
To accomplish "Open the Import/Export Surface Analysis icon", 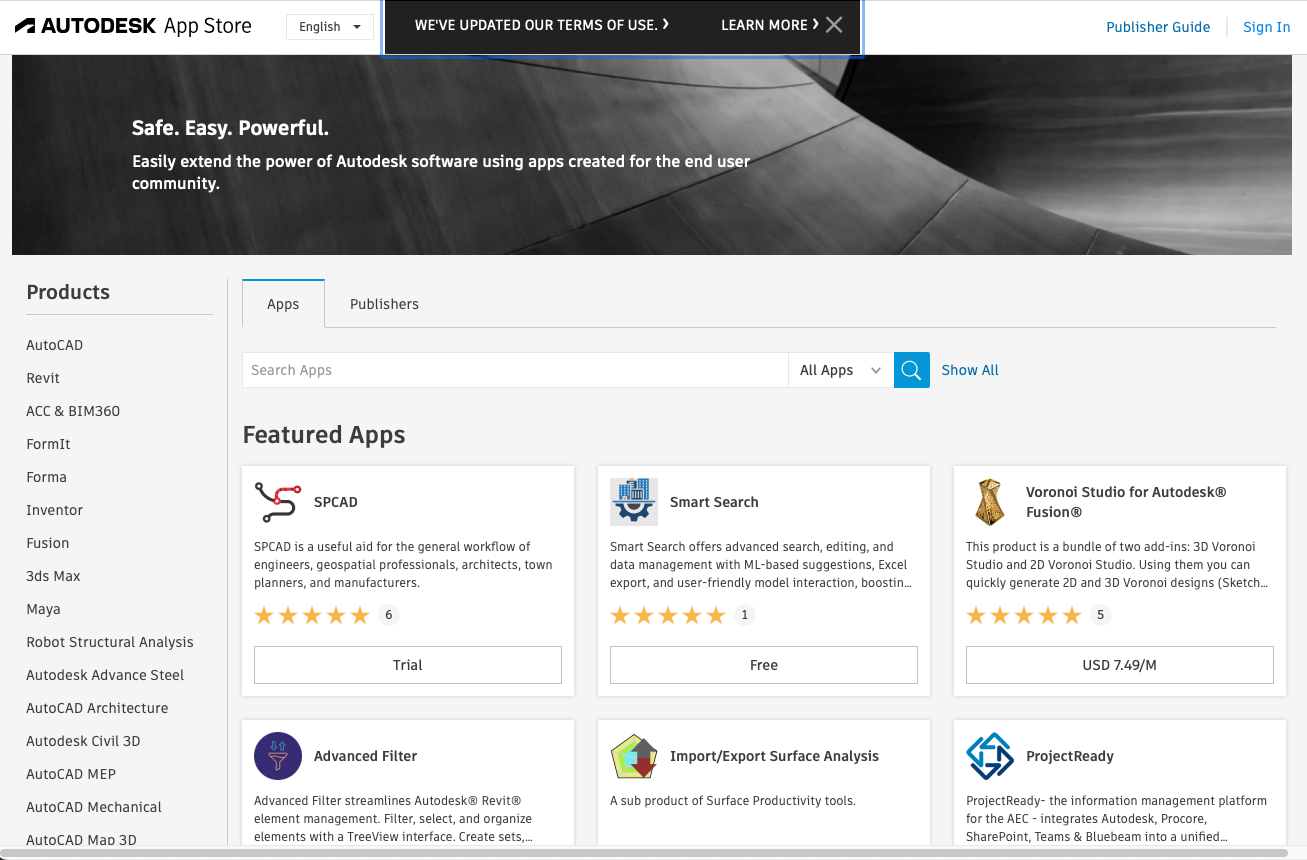I will pos(634,756).
